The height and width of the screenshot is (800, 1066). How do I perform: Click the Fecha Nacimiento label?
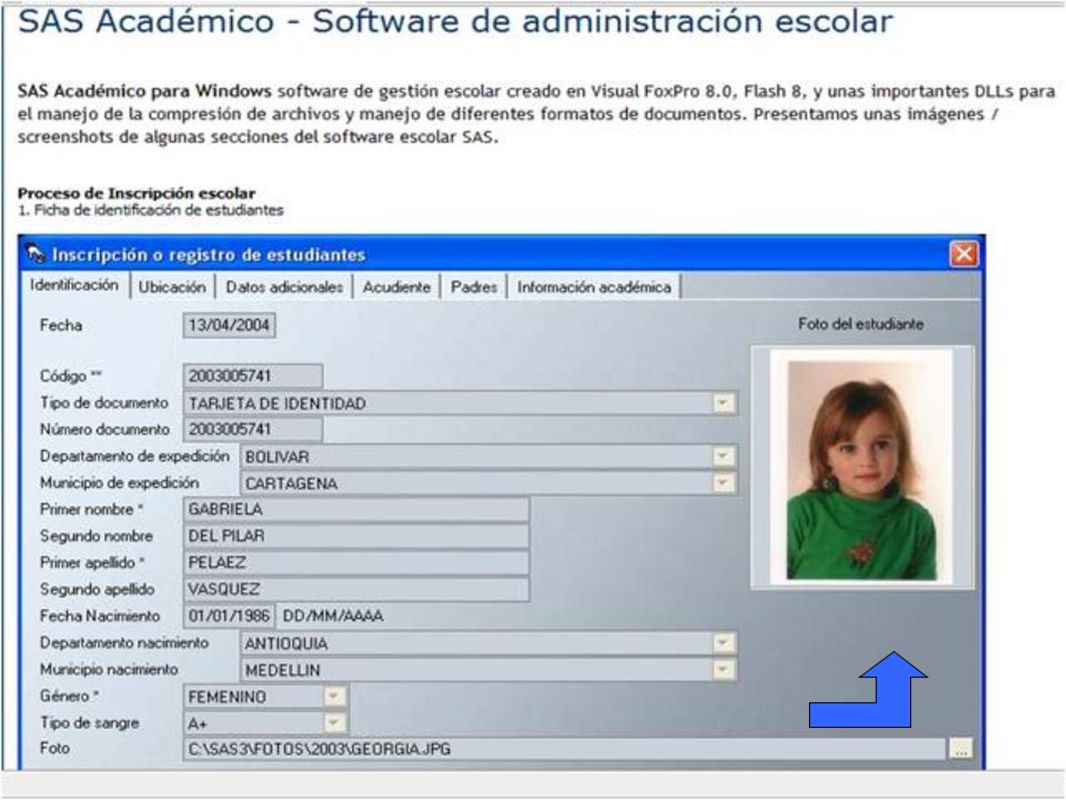[100, 616]
